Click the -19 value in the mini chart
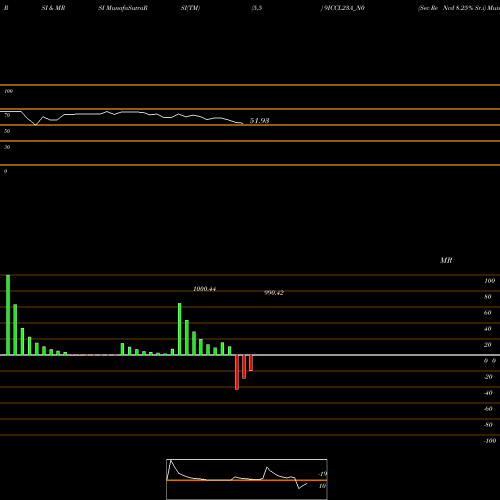The width and height of the screenshot is (500, 500). point(322,474)
